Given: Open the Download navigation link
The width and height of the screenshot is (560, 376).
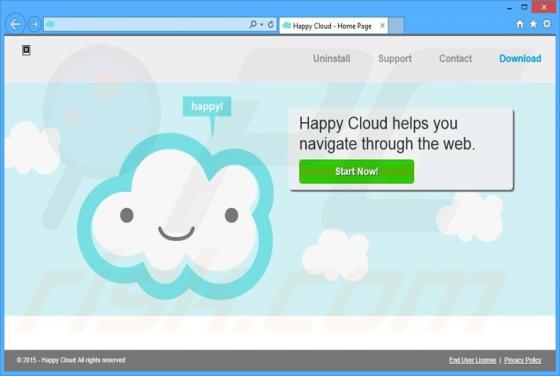Looking at the screenshot, I should (x=520, y=59).
